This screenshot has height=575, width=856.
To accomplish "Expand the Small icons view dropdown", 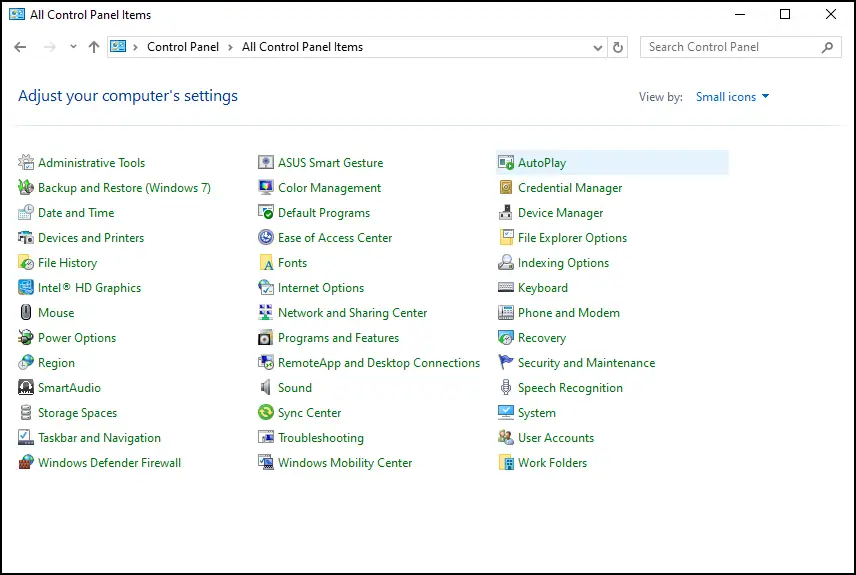I will (x=732, y=97).
